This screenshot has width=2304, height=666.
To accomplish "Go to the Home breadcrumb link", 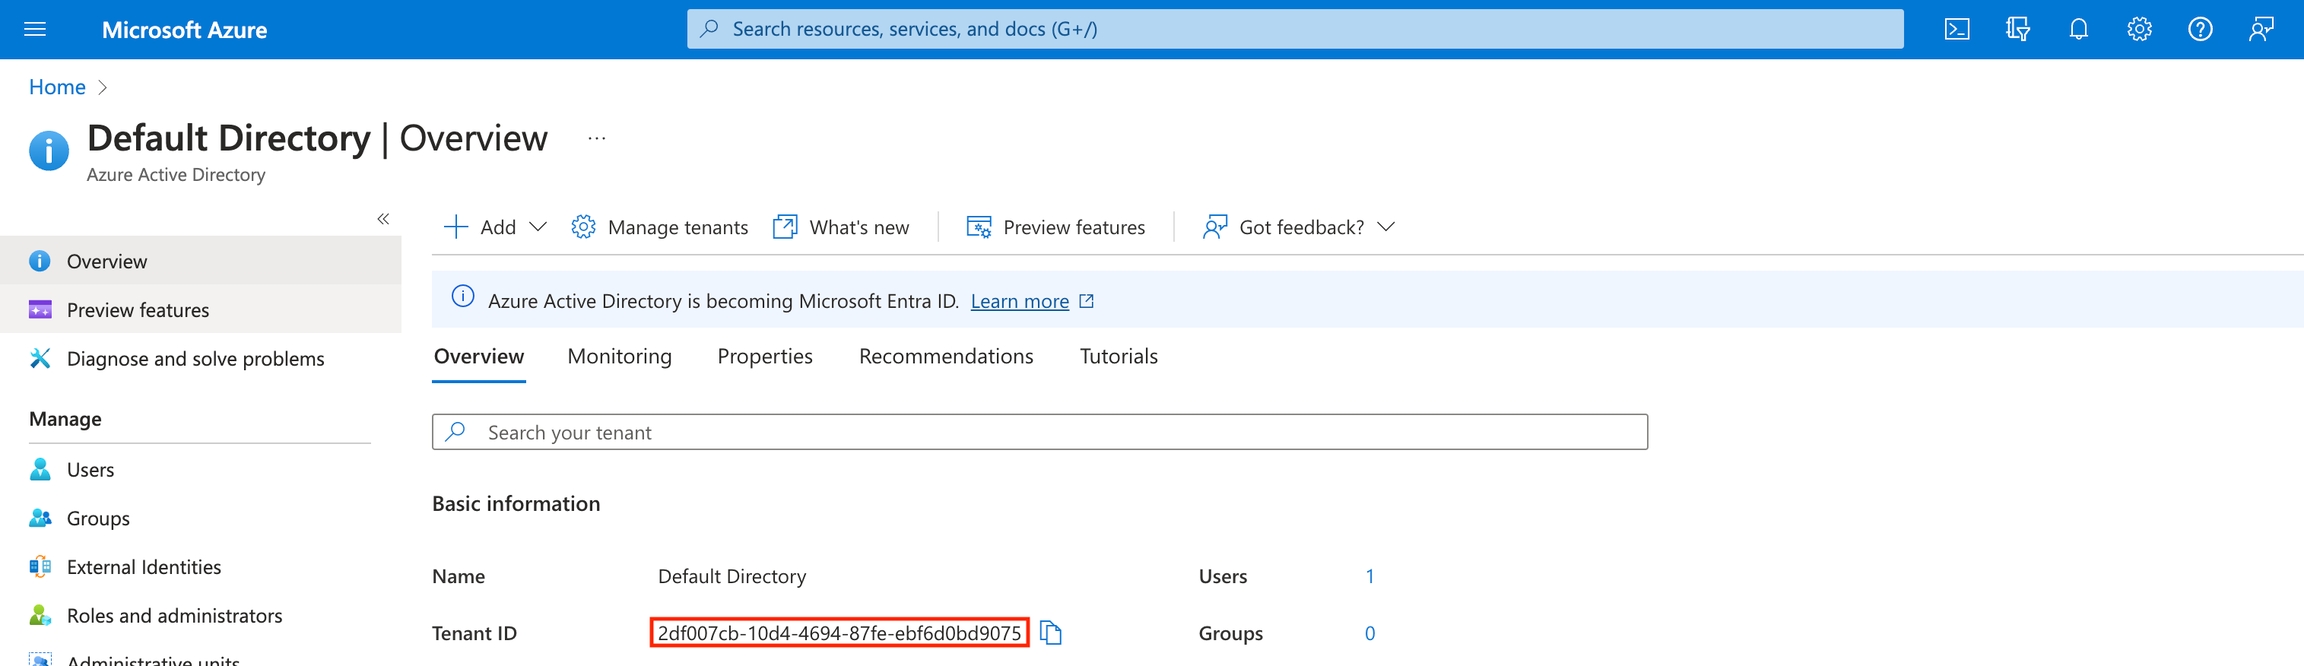I will [57, 87].
